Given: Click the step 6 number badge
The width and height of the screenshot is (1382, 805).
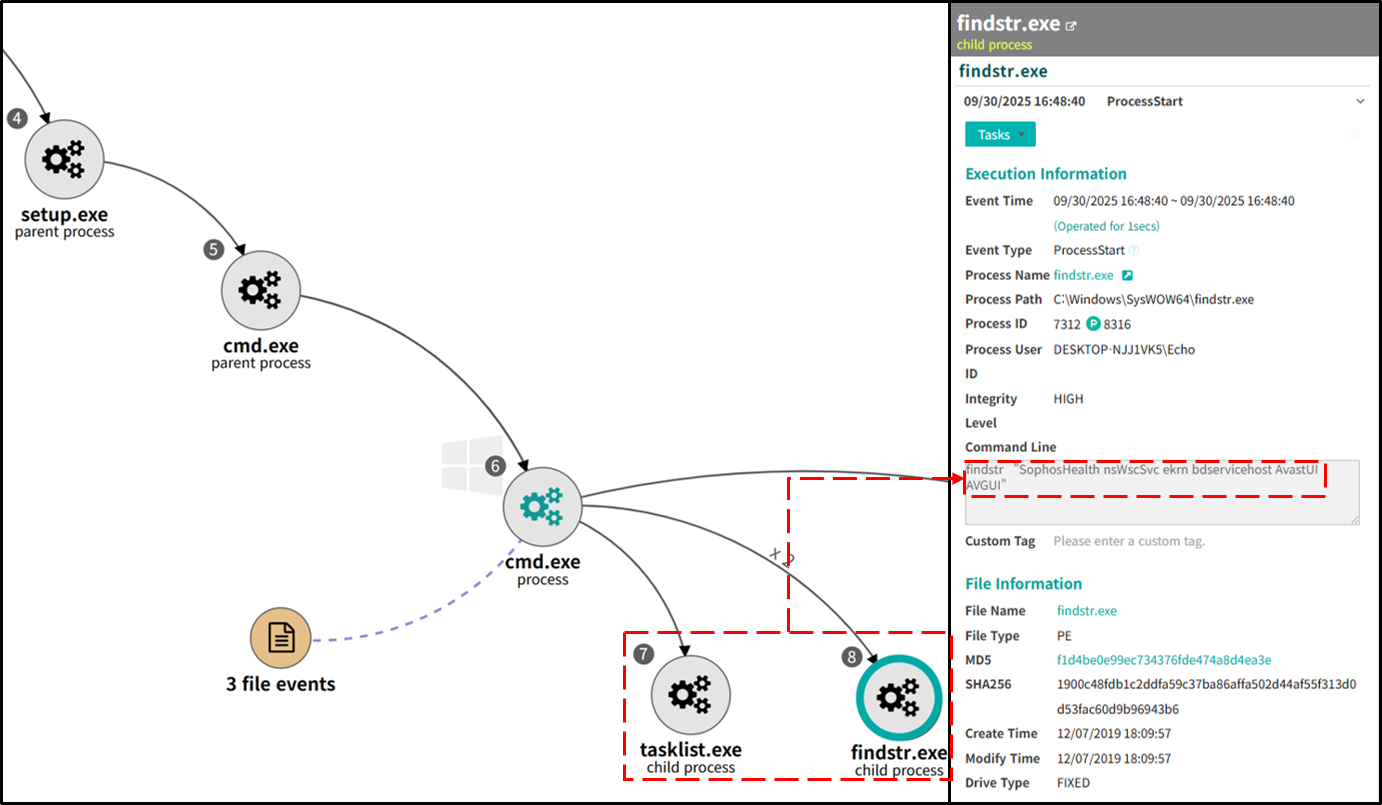Looking at the screenshot, I should 495,466.
